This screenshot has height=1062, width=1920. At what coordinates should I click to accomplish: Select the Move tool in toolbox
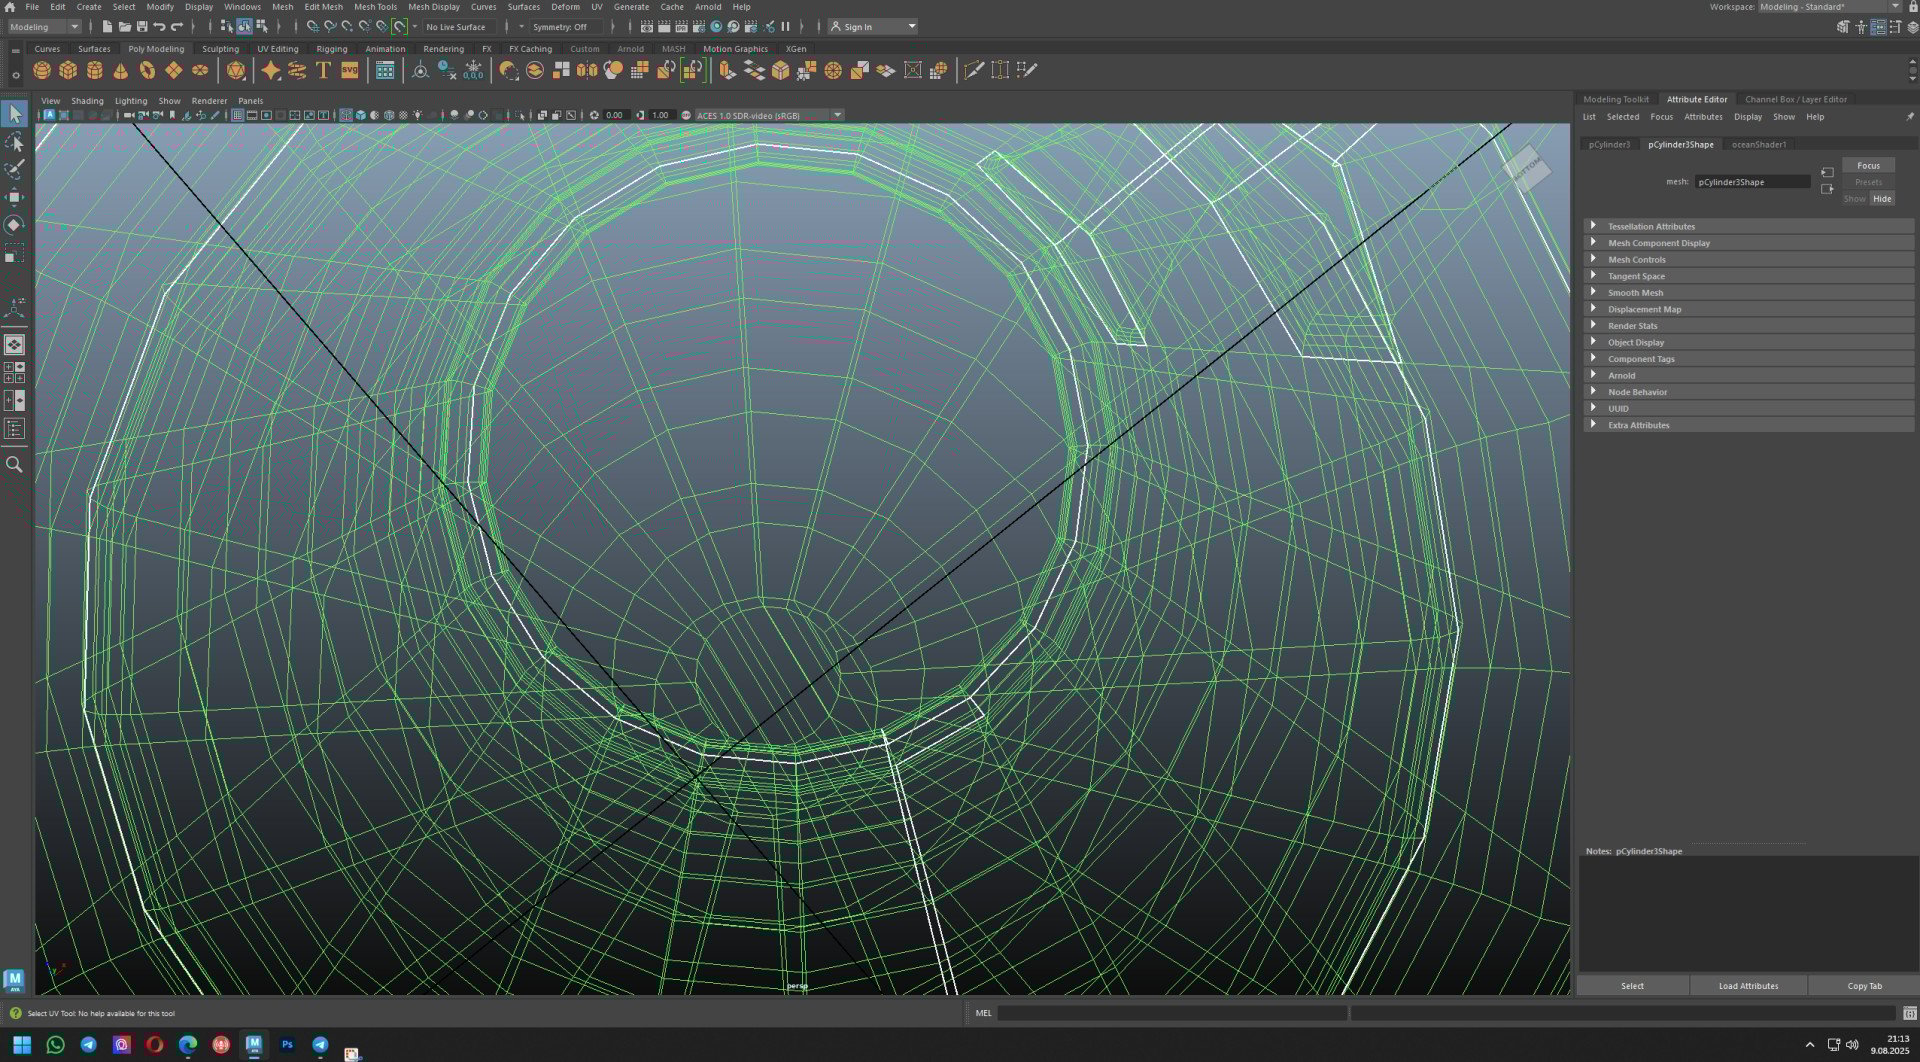click(14, 197)
